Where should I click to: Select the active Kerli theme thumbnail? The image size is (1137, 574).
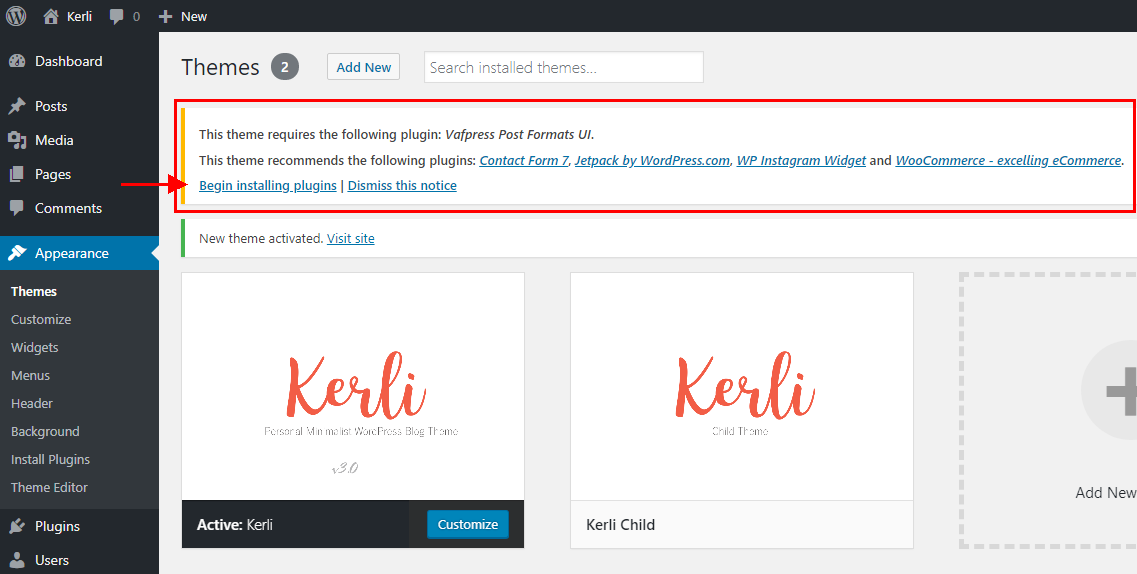(x=353, y=386)
